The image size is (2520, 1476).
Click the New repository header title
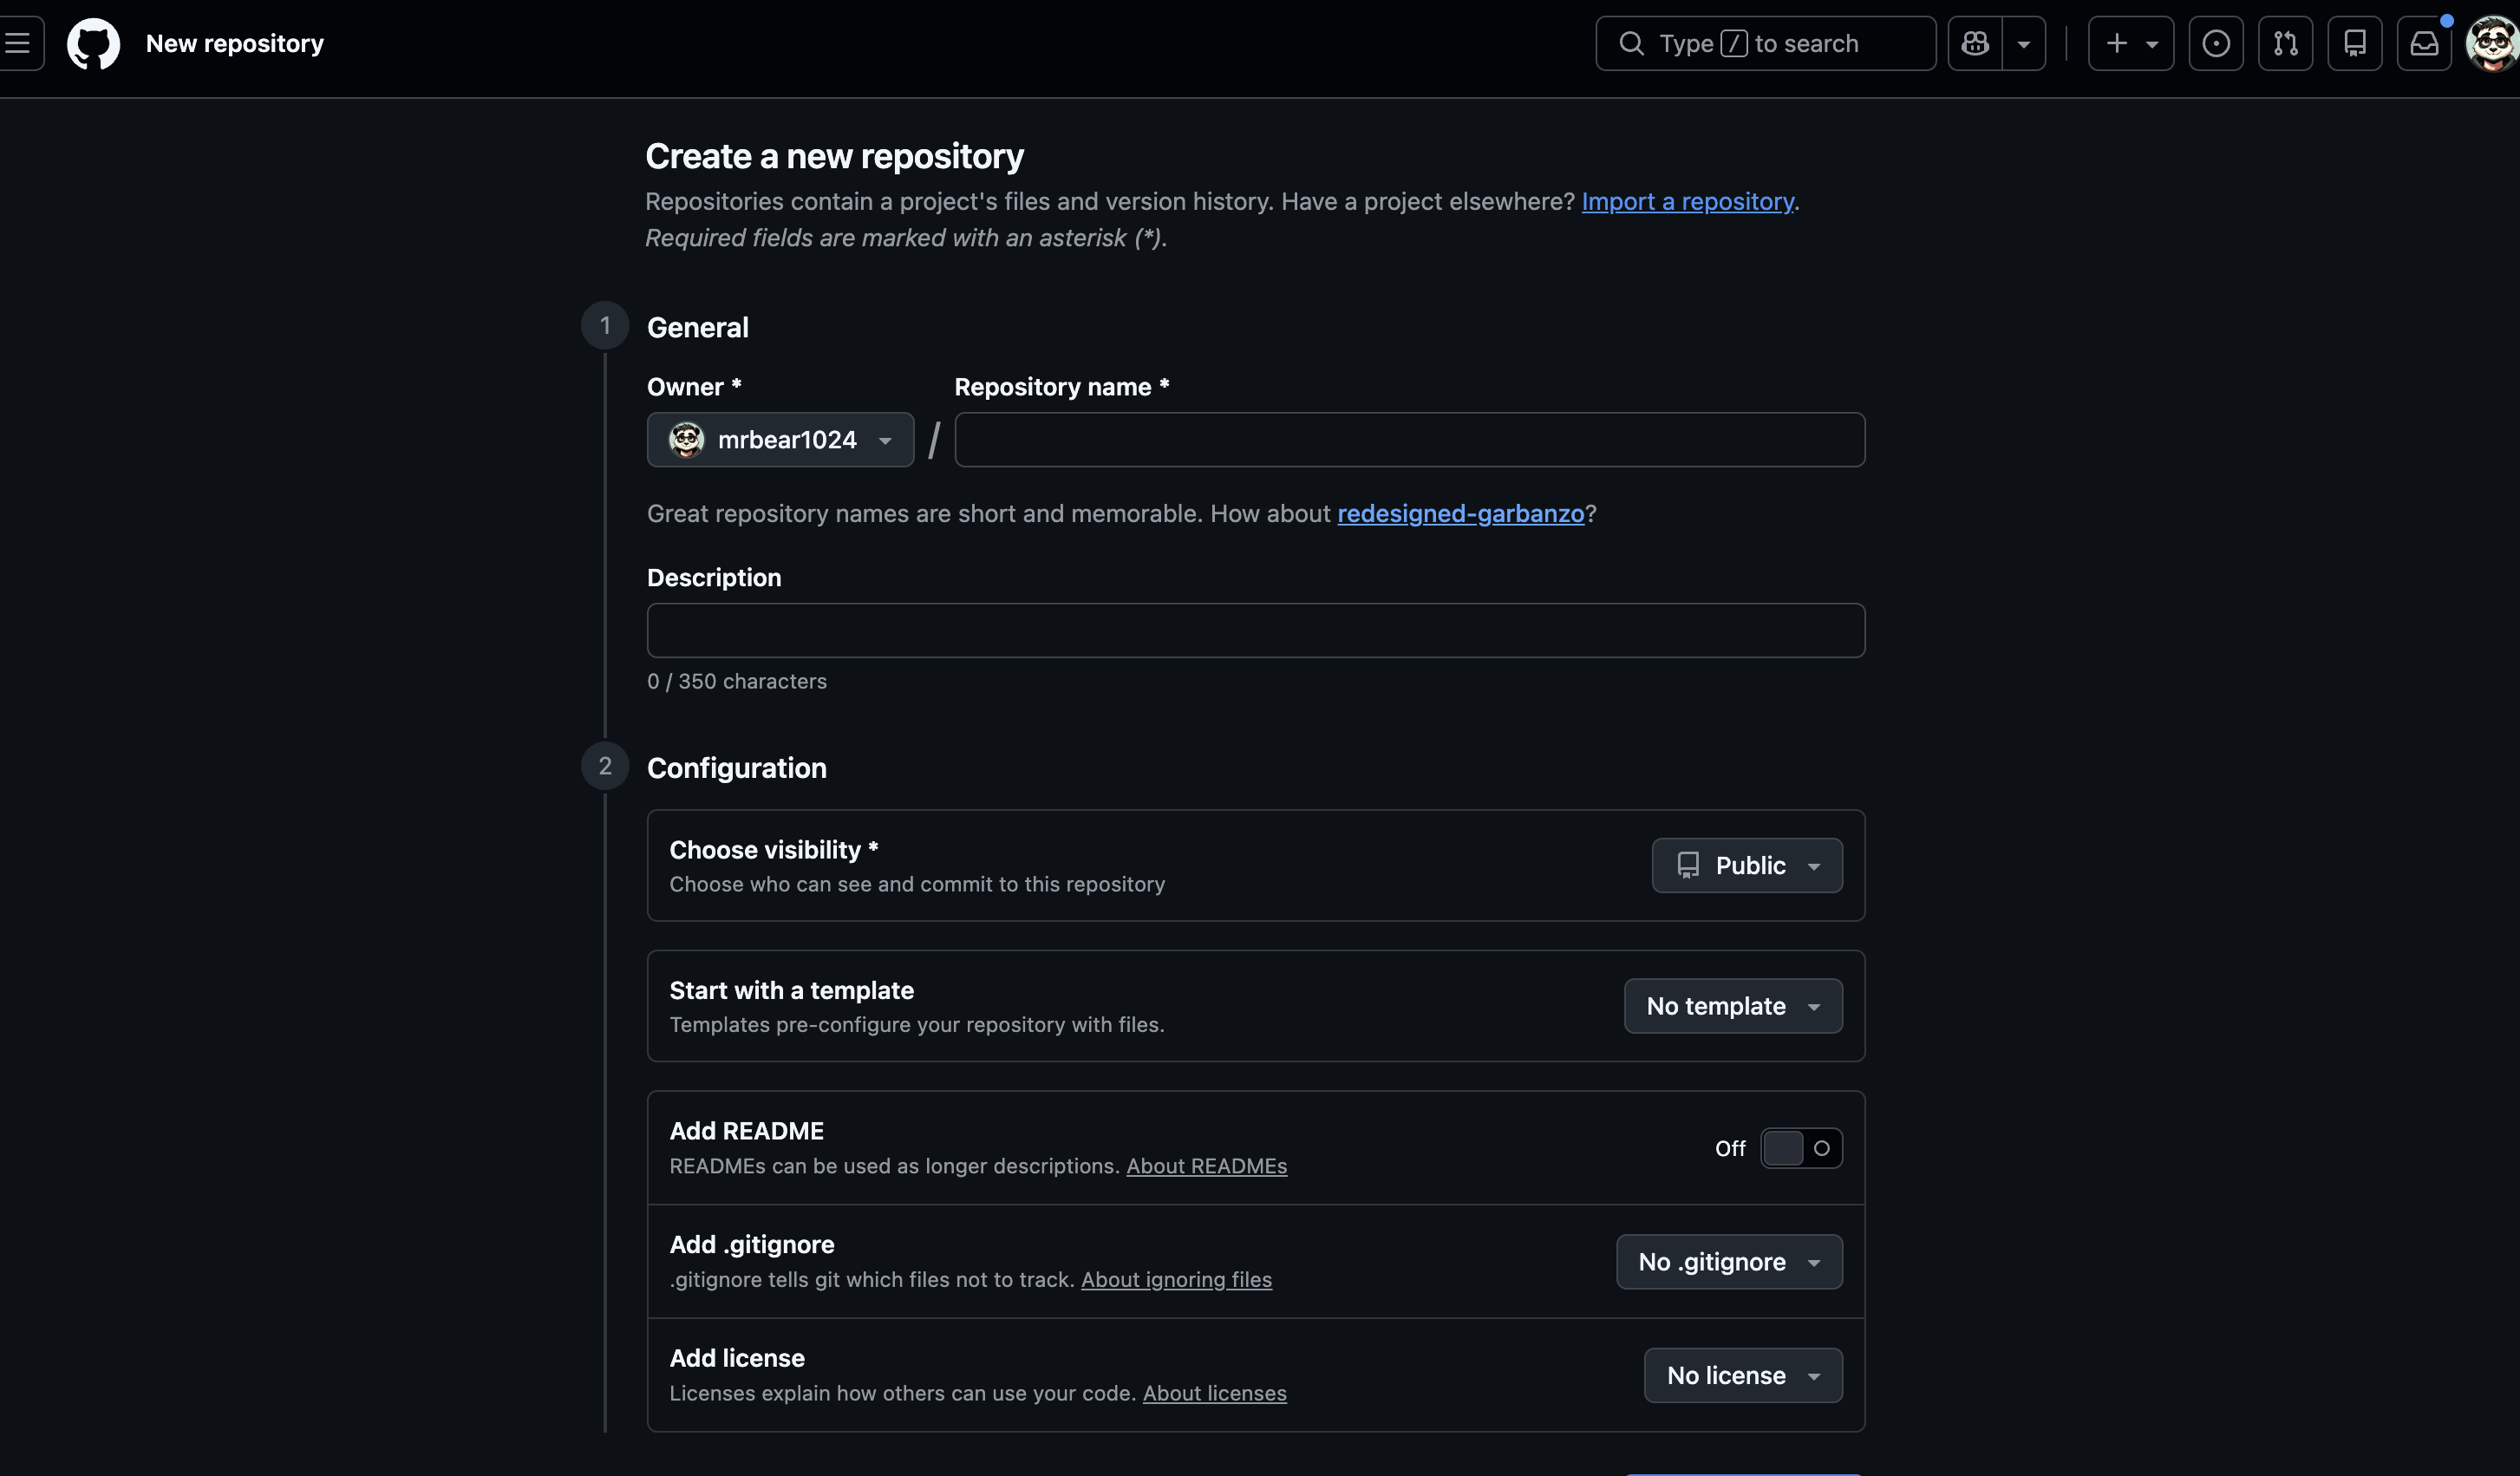pyautogui.click(x=235, y=43)
